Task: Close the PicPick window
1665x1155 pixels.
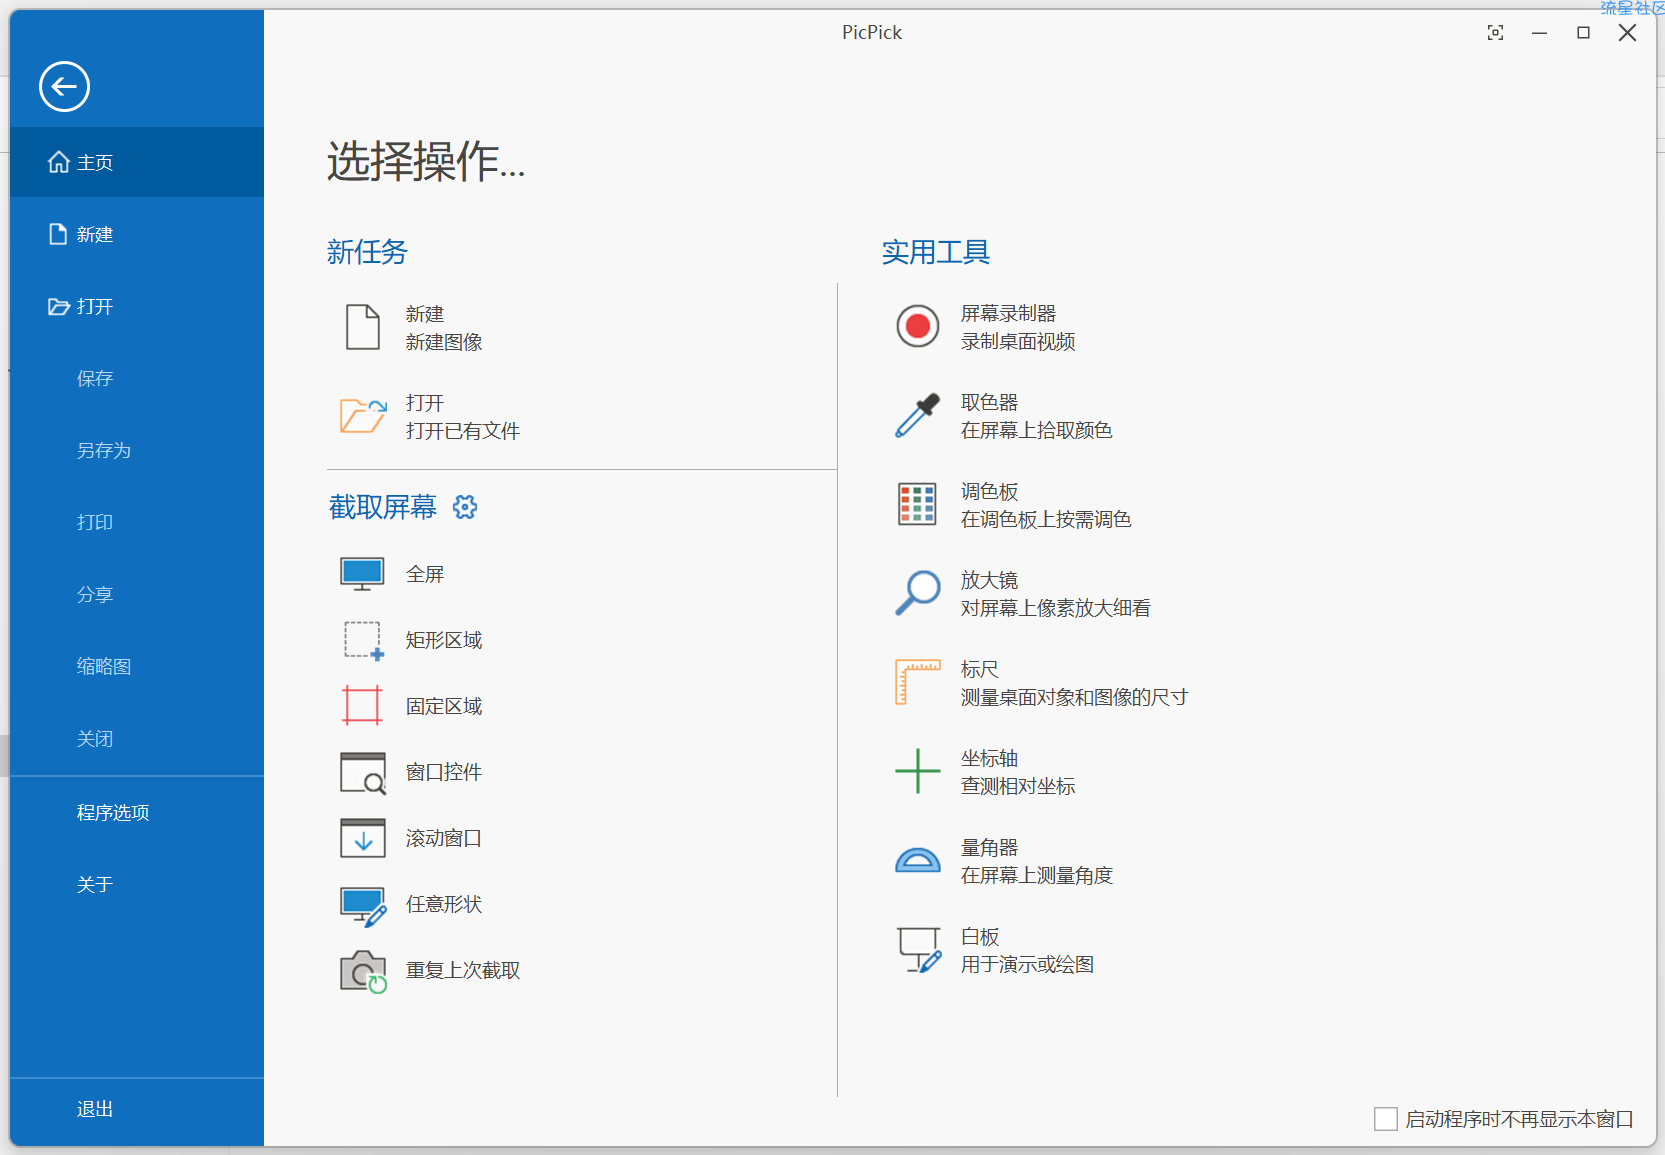Action: click(x=1627, y=33)
